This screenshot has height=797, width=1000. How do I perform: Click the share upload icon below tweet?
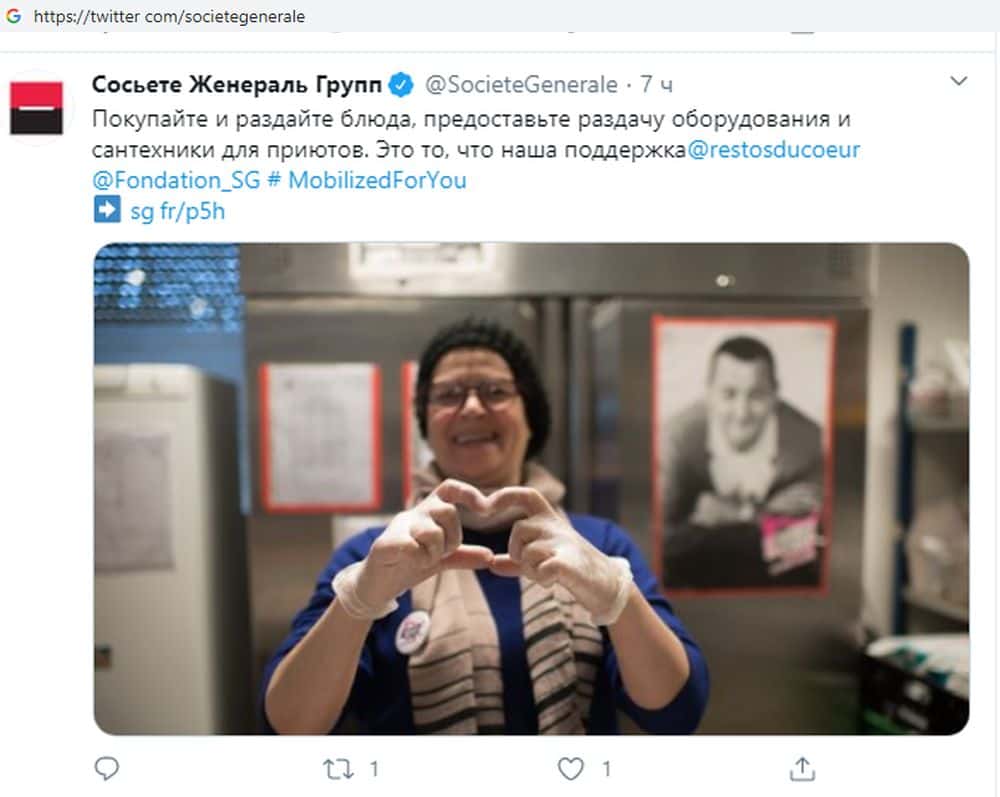tap(802, 768)
